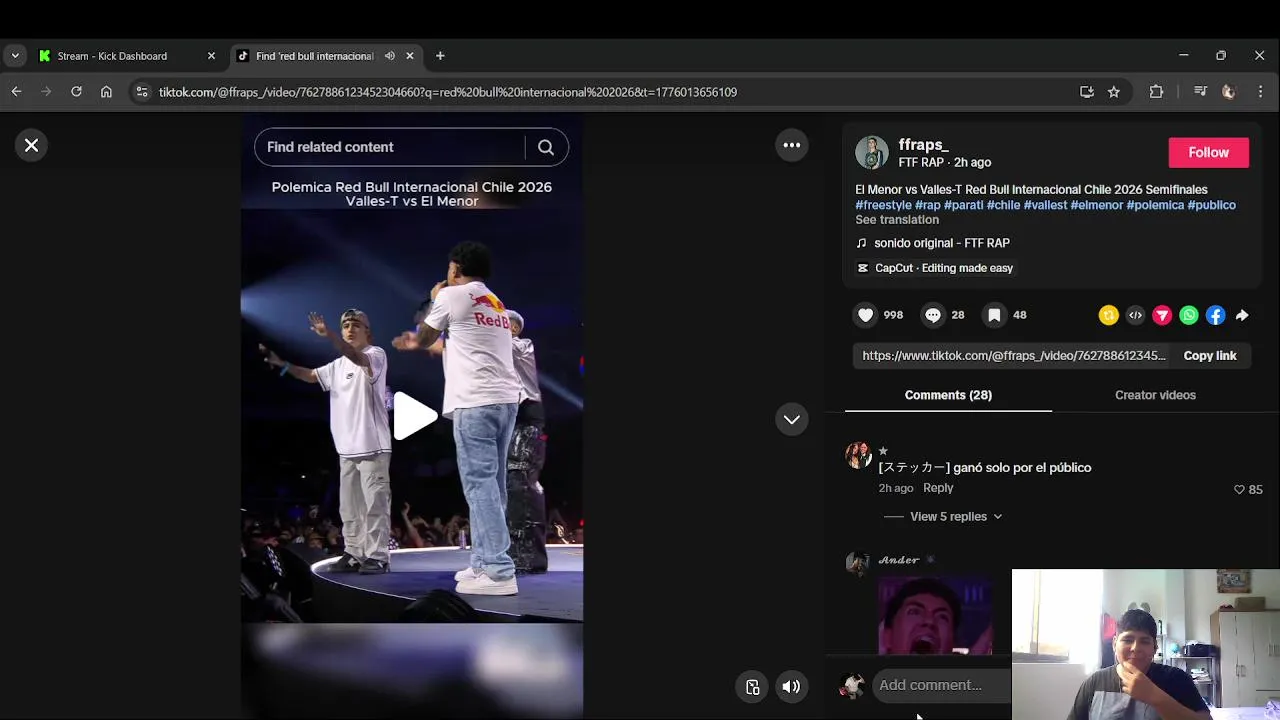Click the browser address bar URL
Image resolution: width=1280 pixels, height=720 pixels.
click(x=448, y=92)
